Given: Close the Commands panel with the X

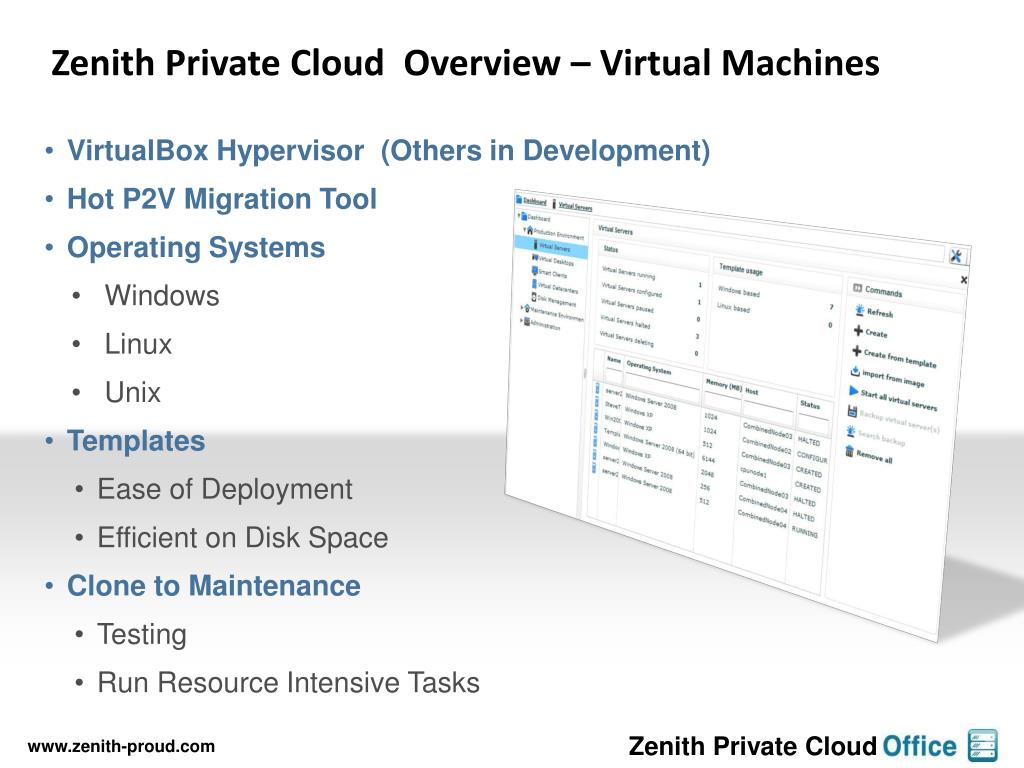Looking at the screenshot, I should tap(964, 280).
